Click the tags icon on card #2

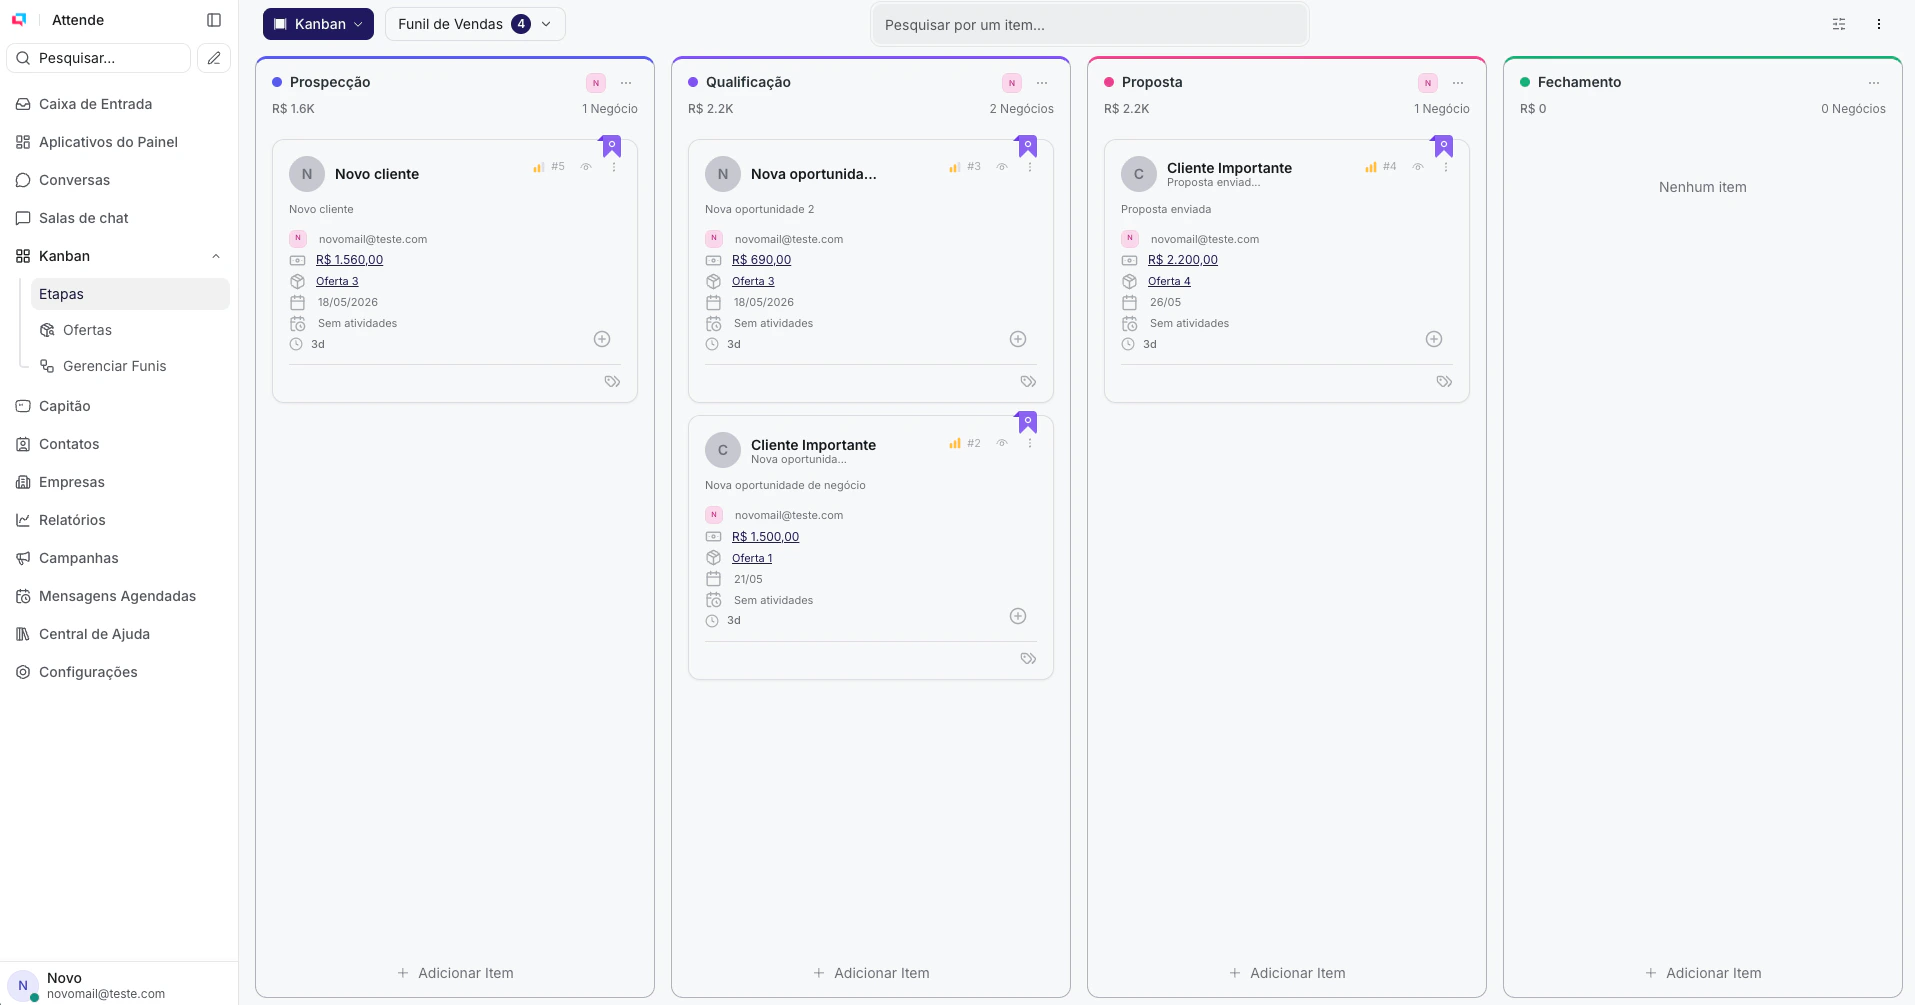pos(1028,658)
